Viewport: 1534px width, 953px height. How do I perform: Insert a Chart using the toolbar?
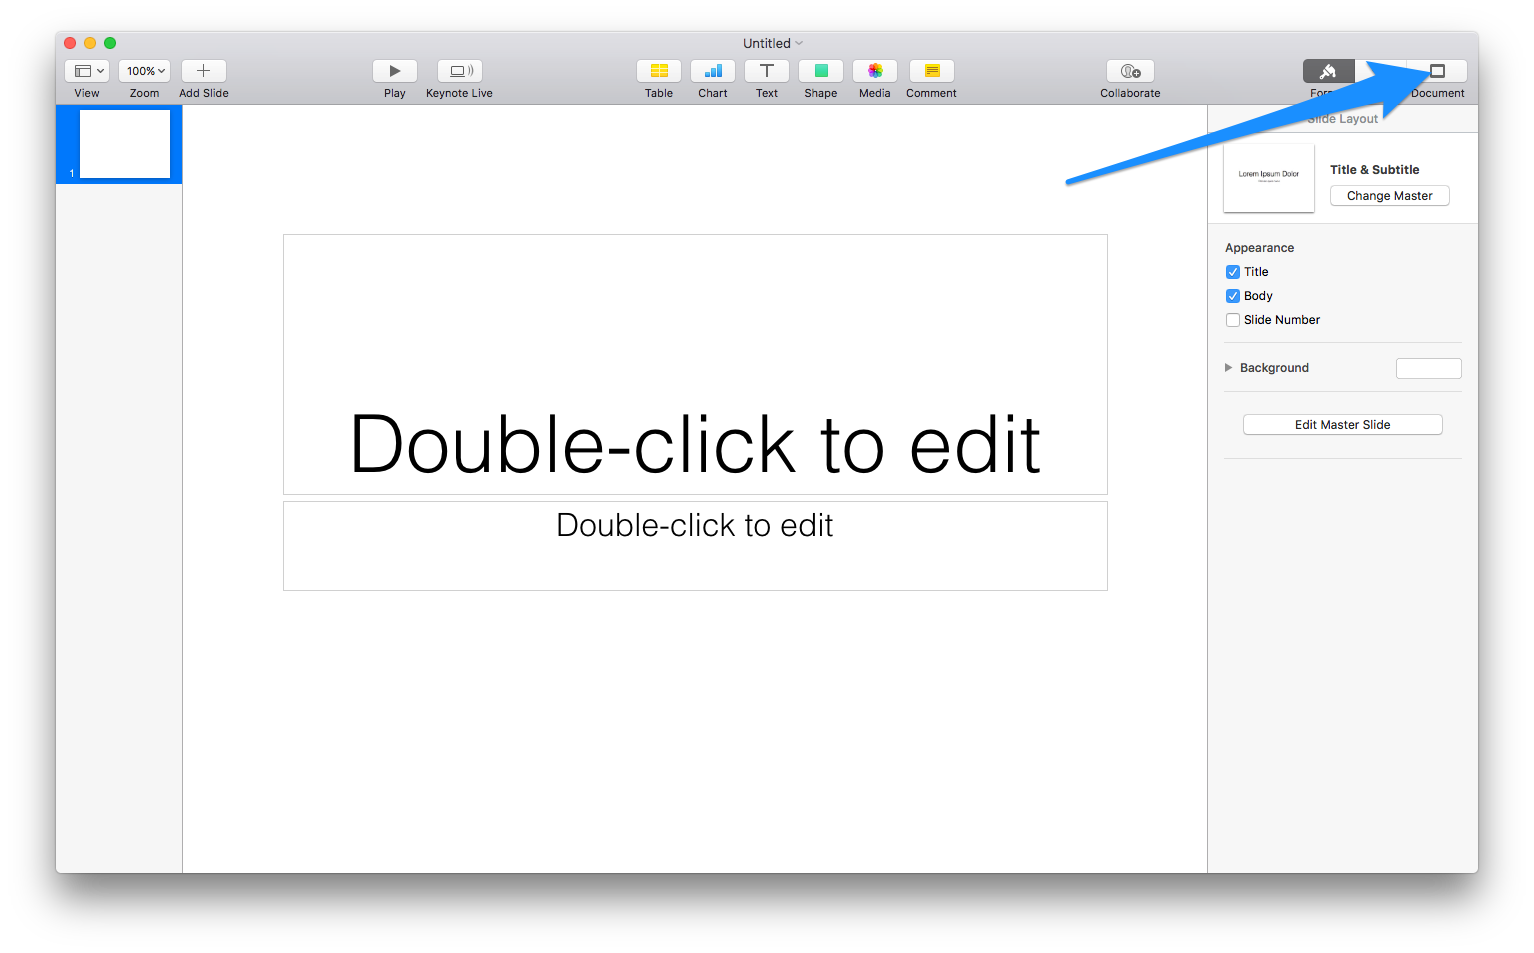(x=712, y=71)
